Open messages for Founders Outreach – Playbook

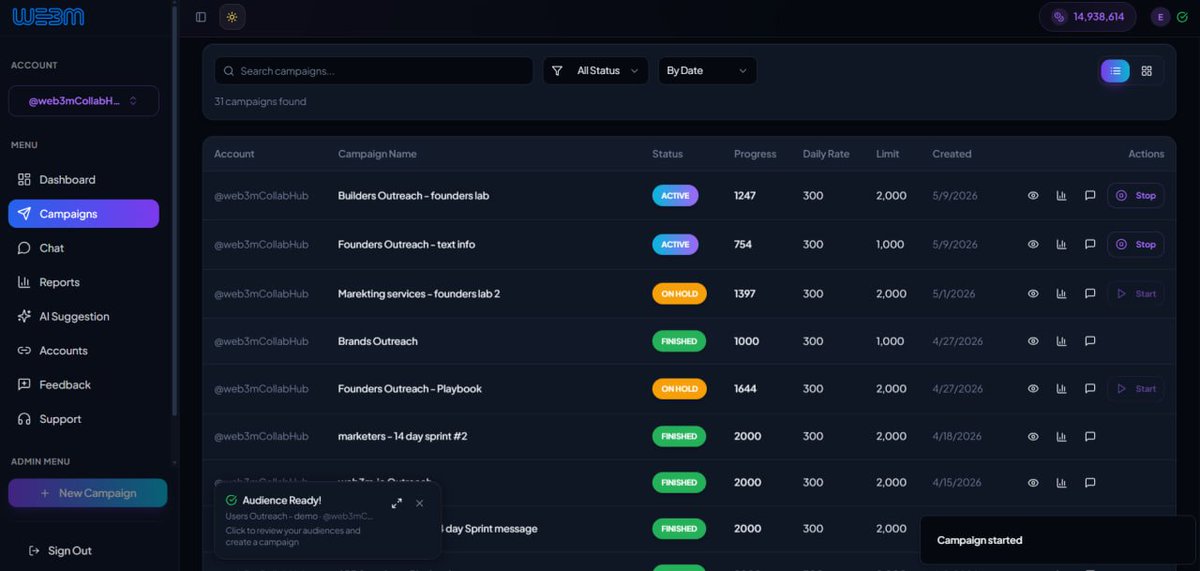pos(1090,389)
